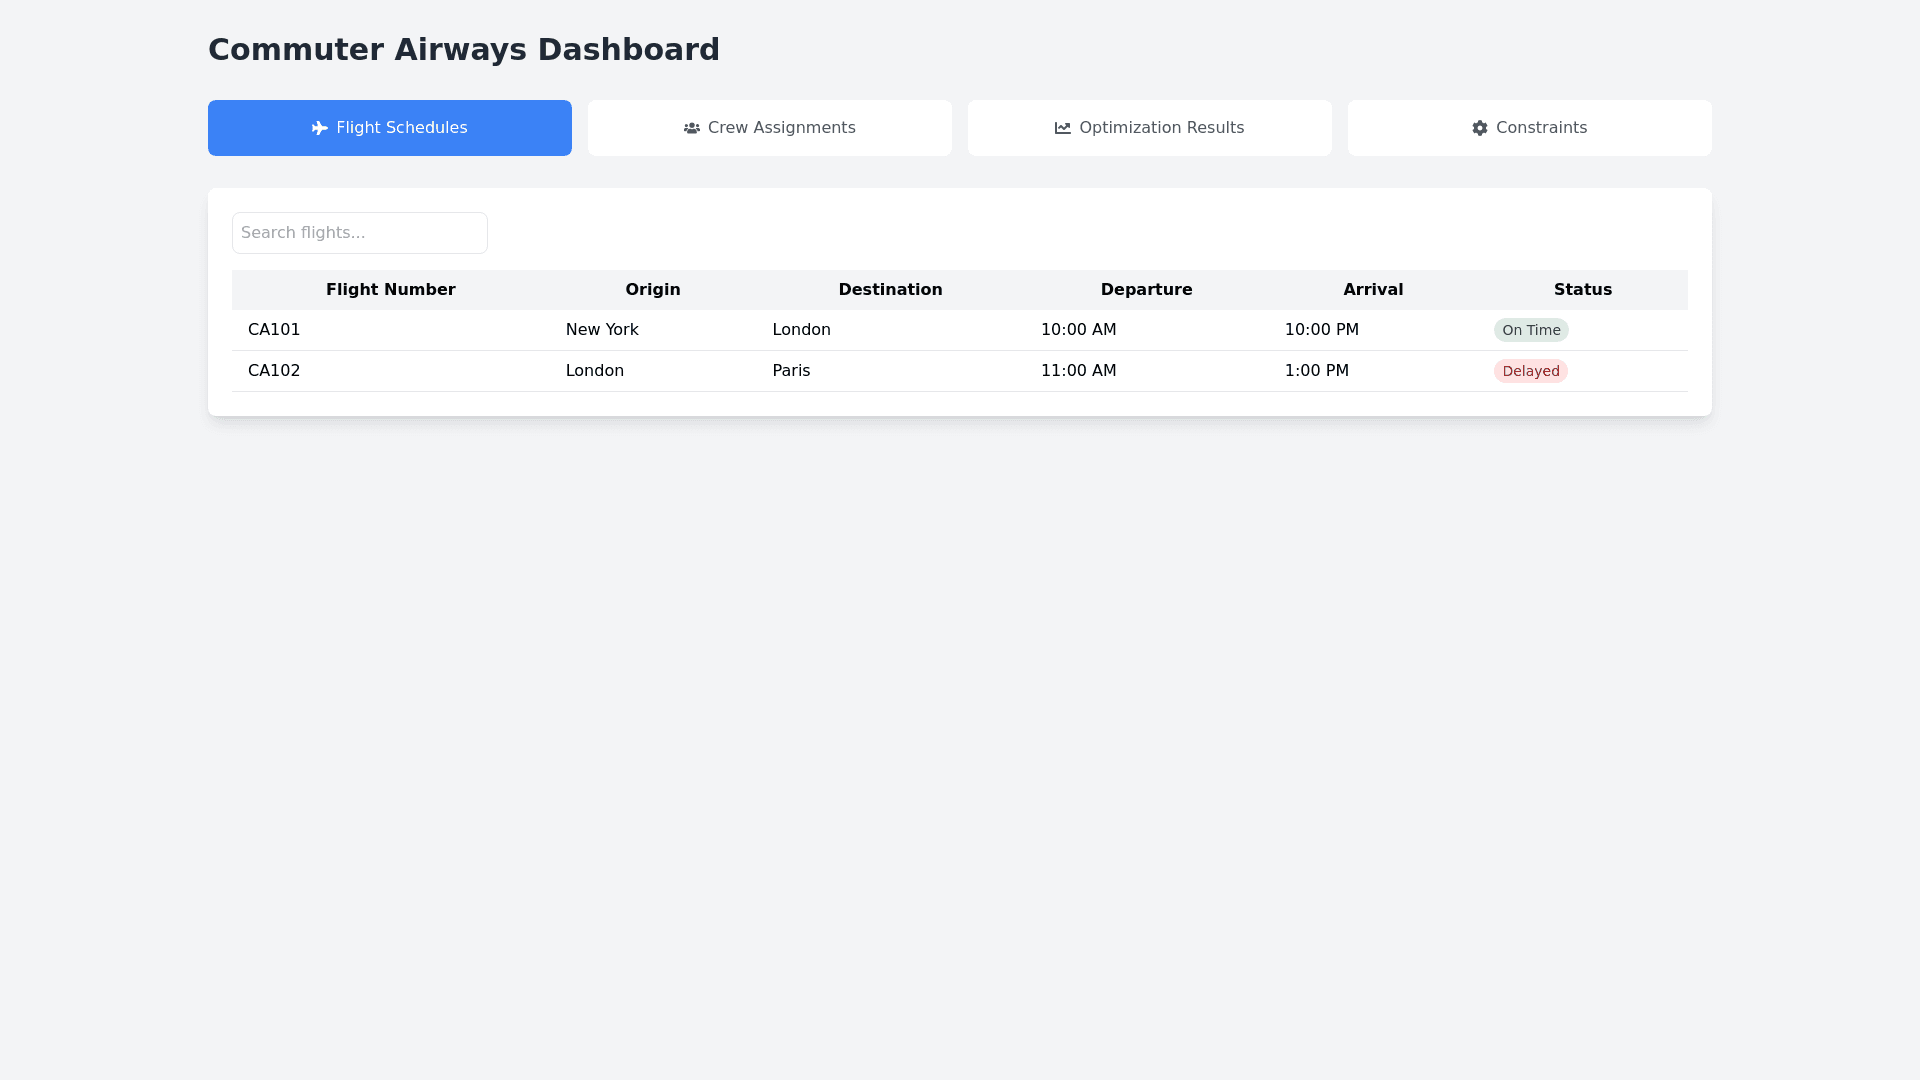Screen dimensions: 1920x1080
Task: Click the Departure column header
Action: point(1146,290)
